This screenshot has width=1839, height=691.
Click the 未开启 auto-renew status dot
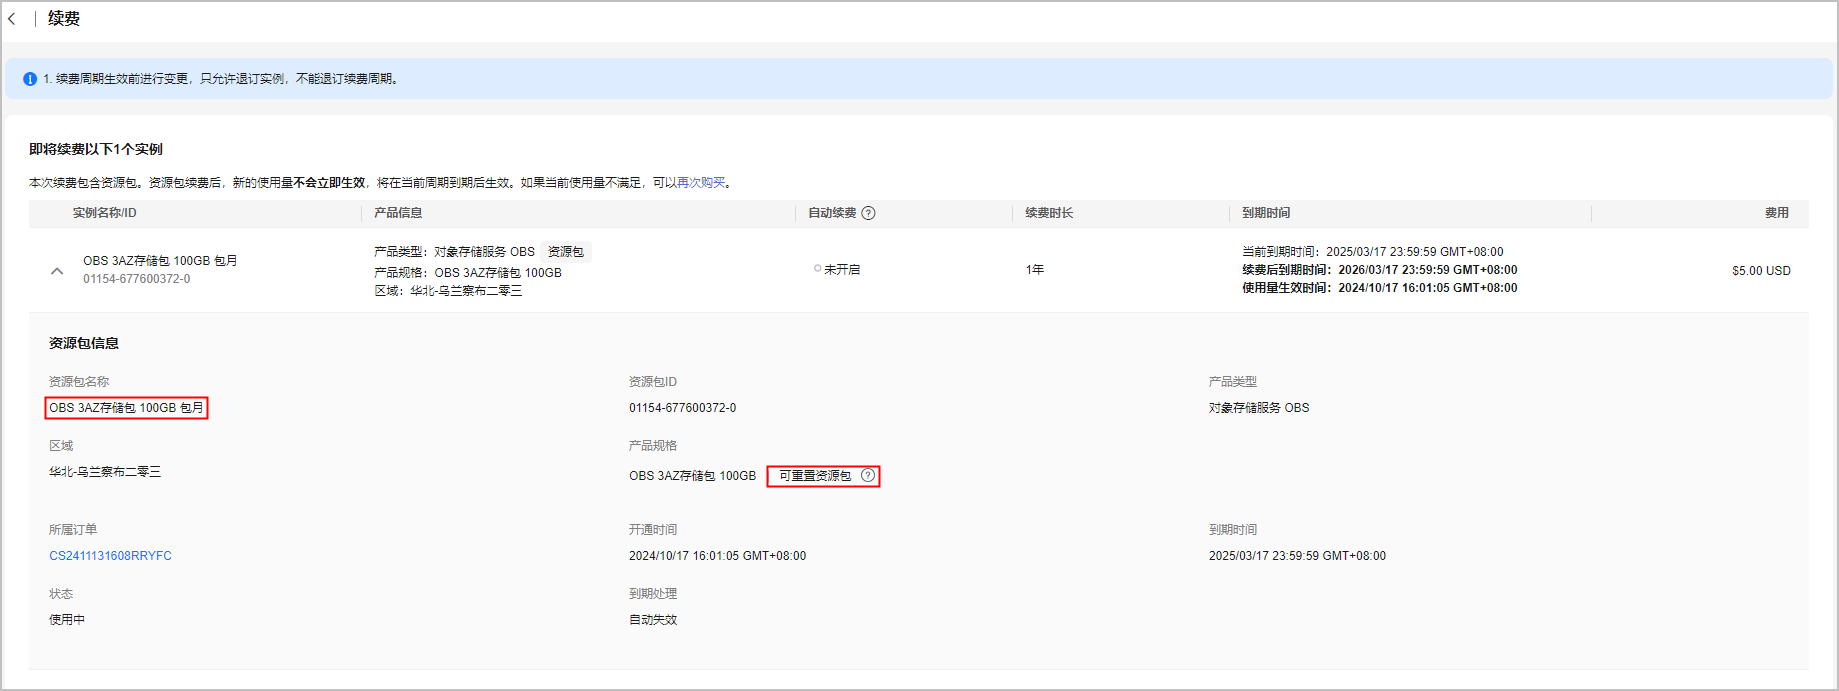[x=817, y=269]
